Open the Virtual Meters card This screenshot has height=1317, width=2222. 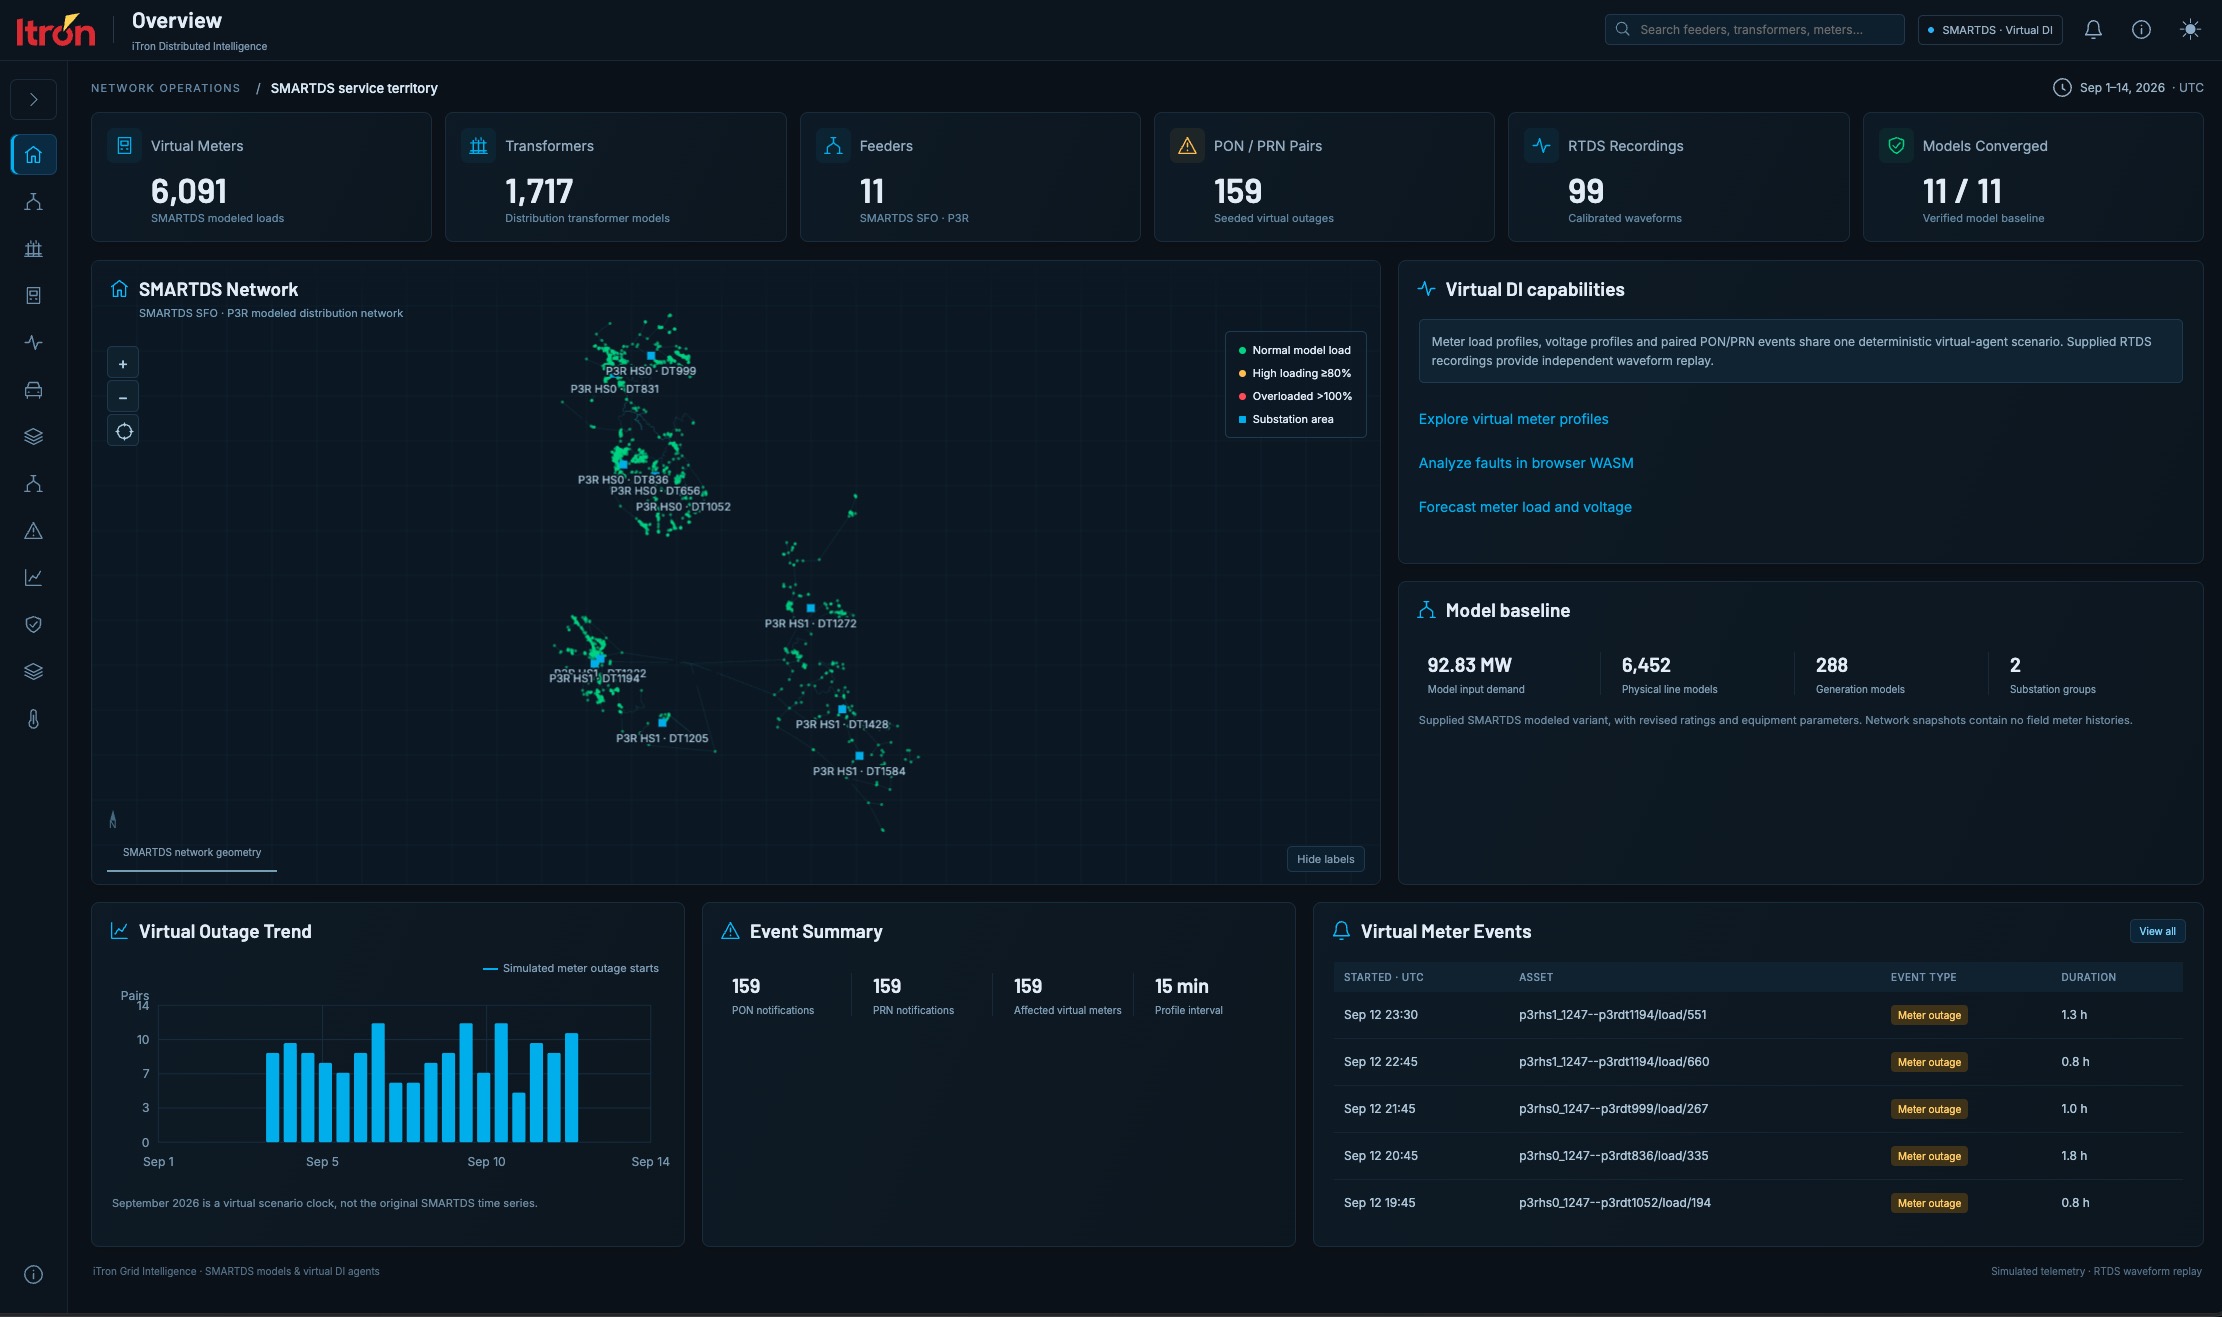[x=261, y=177]
